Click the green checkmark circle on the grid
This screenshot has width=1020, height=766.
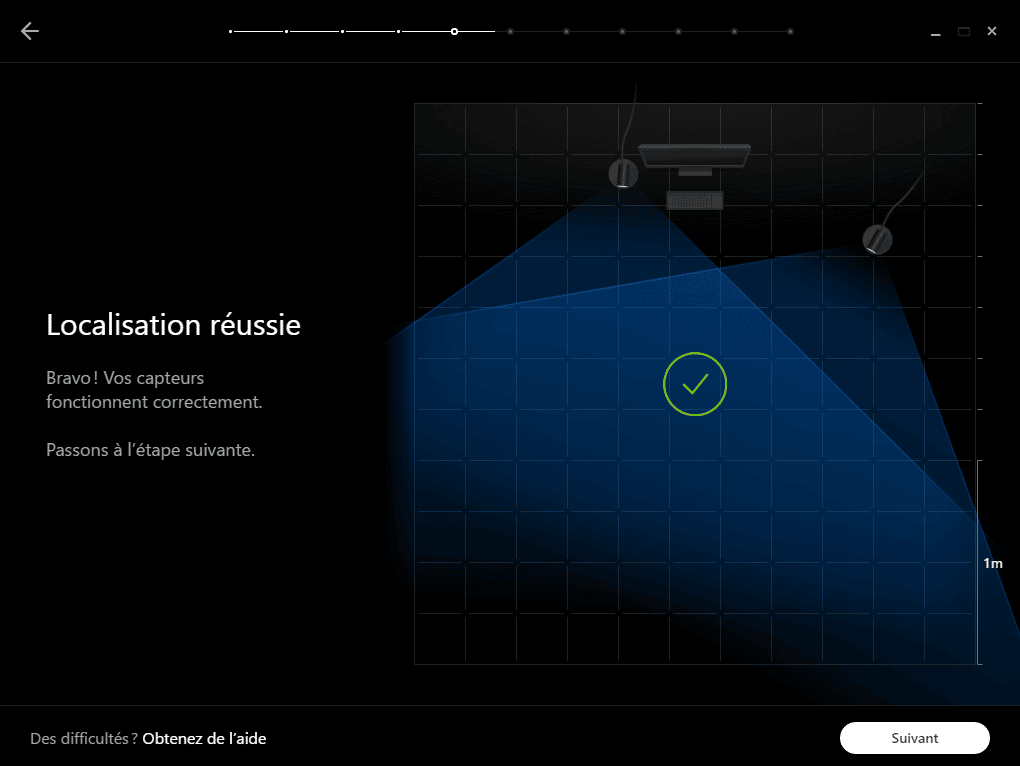tap(695, 384)
